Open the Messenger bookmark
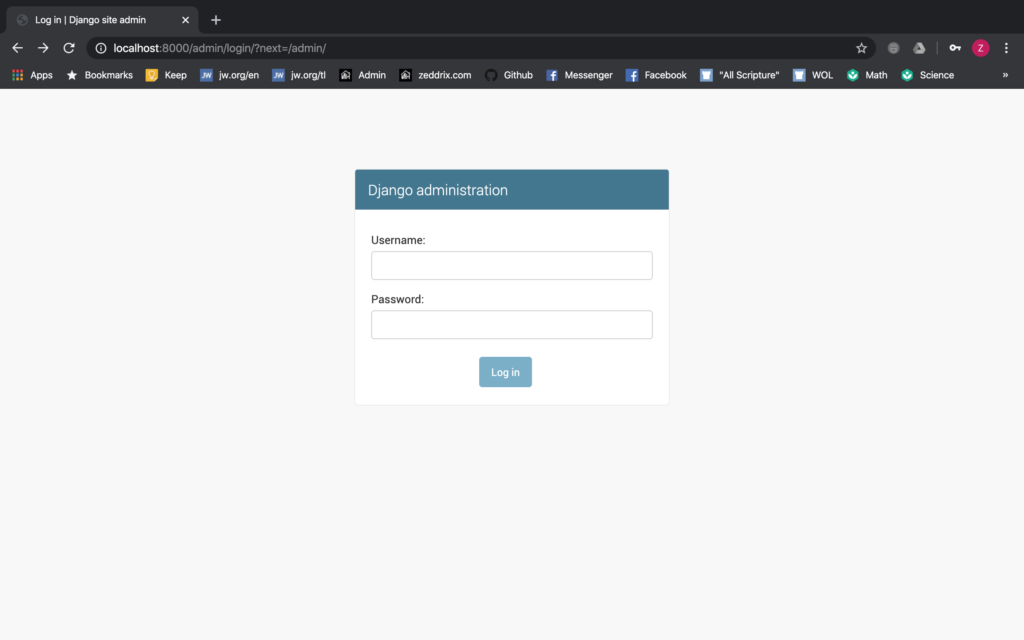This screenshot has height=640, width=1024. point(579,75)
